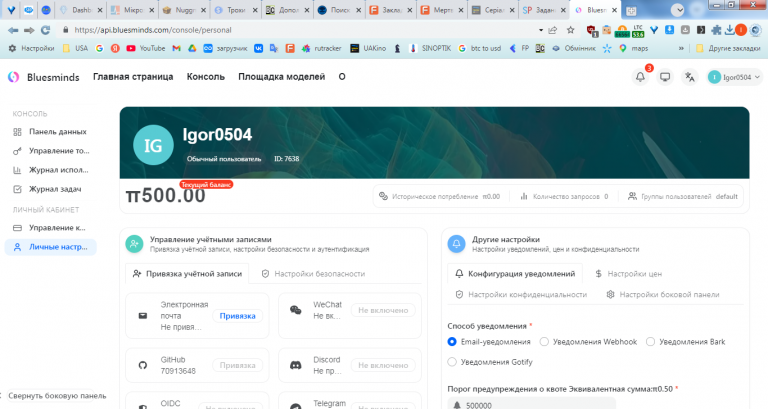The width and height of the screenshot is (768, 409).
Task: Click the Discord logo icon
Action: point(295,365)
